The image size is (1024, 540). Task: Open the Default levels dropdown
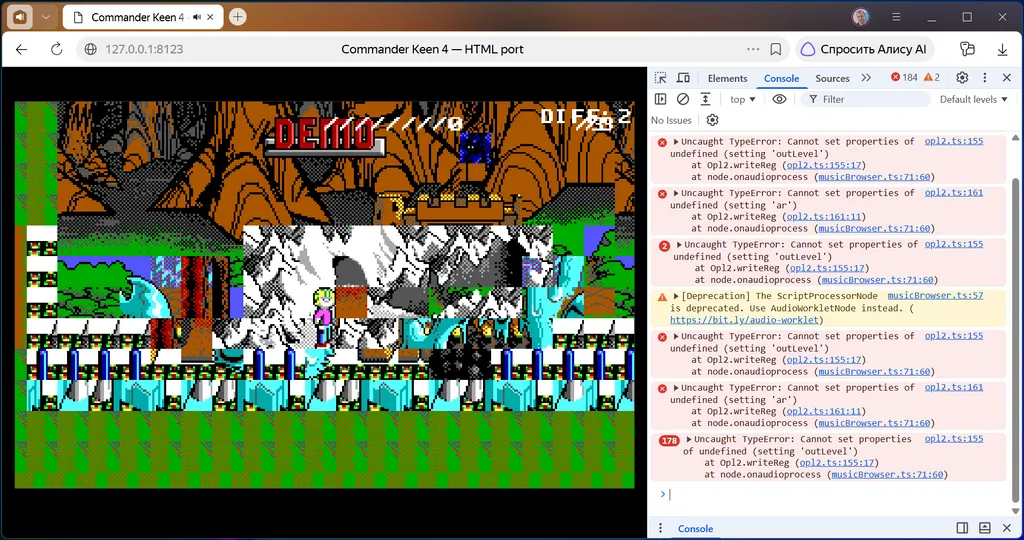974,99
